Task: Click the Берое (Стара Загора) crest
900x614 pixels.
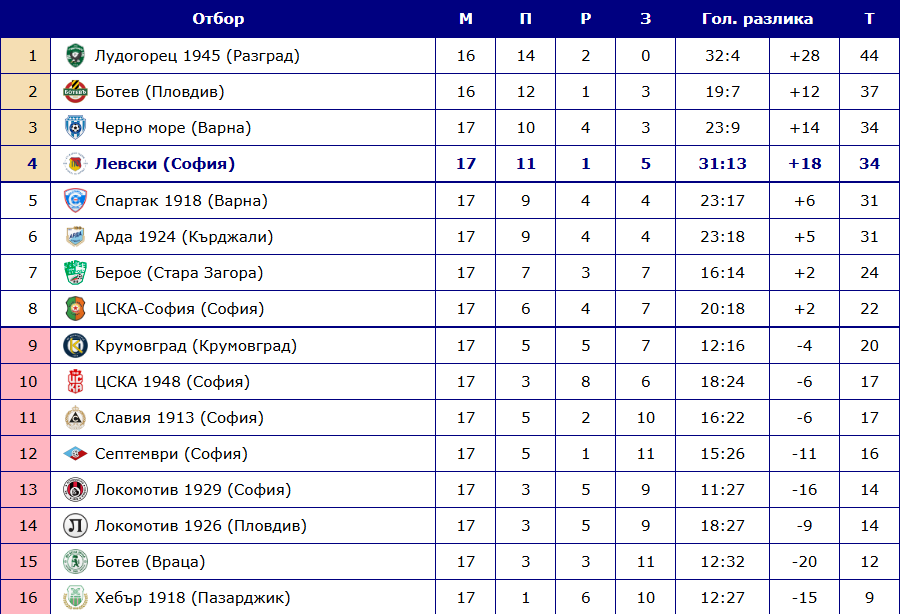Action: (x=75, y=273)
